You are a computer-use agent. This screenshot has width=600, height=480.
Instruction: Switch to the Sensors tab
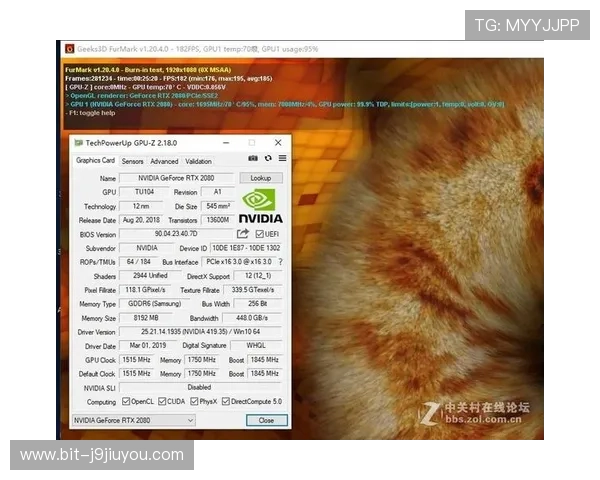pos(133,161)
